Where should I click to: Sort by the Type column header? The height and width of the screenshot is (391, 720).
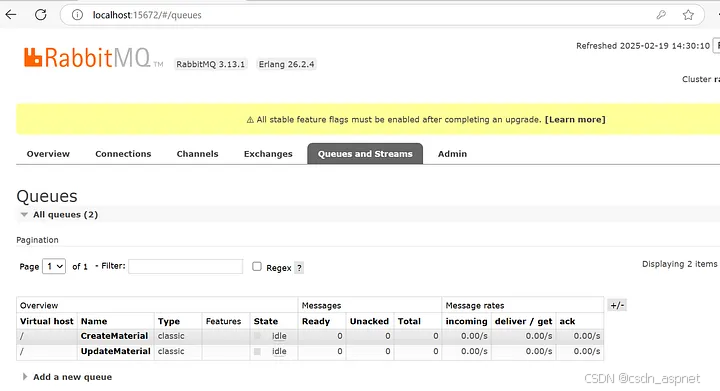(169, 321)
